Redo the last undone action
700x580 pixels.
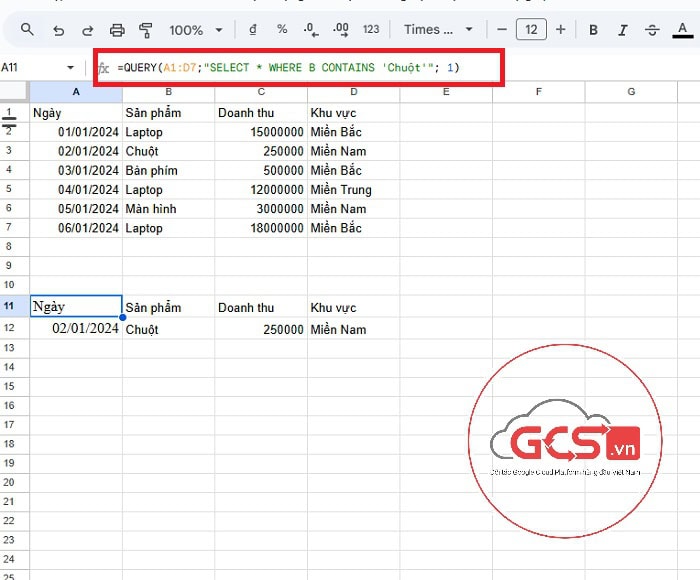pyautogui.click(x=87, y=30)
